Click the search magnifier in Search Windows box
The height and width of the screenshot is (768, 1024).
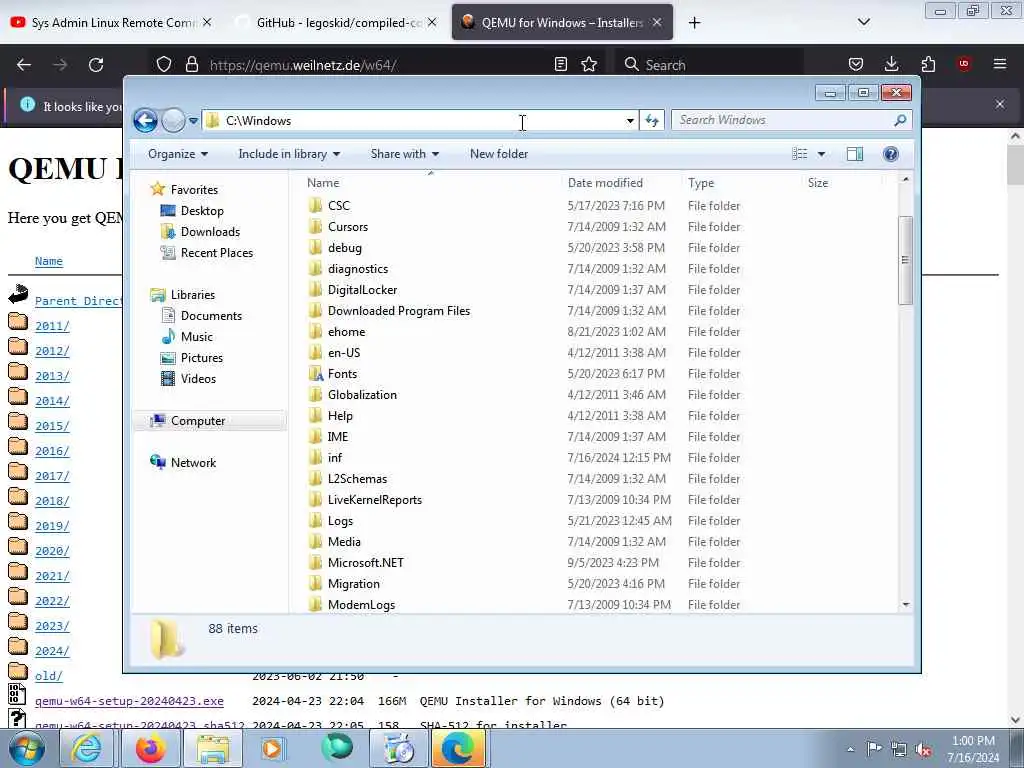click(x=901, y=120)
